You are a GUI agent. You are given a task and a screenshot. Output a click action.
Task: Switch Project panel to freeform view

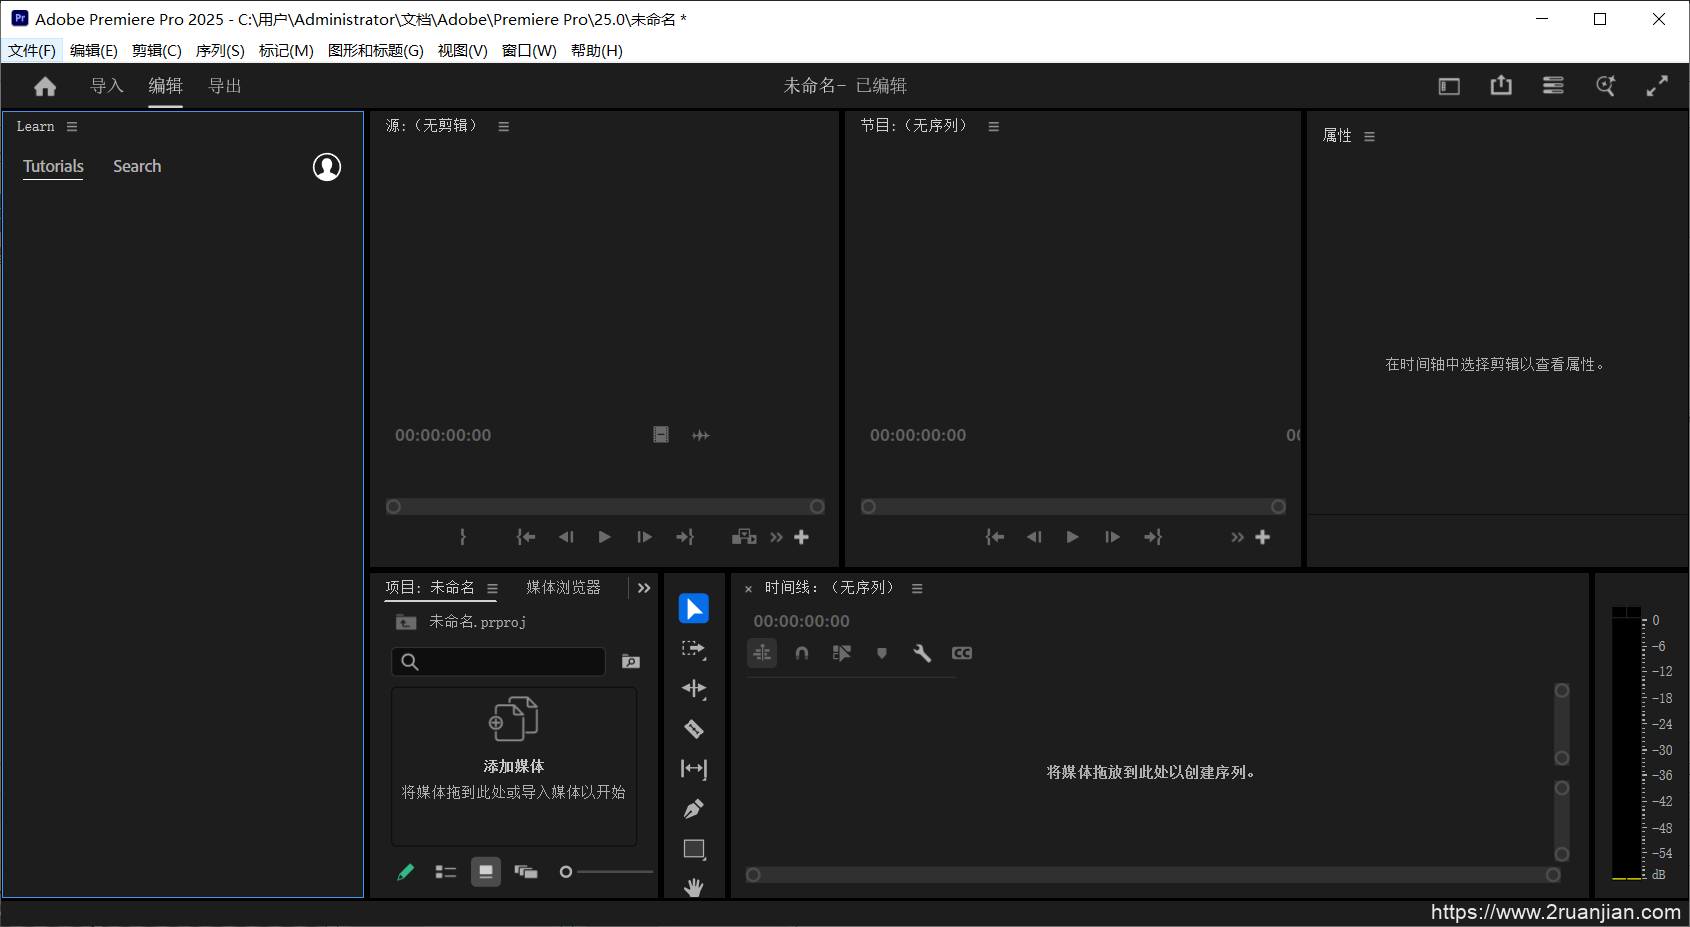[x=526, y=872]
